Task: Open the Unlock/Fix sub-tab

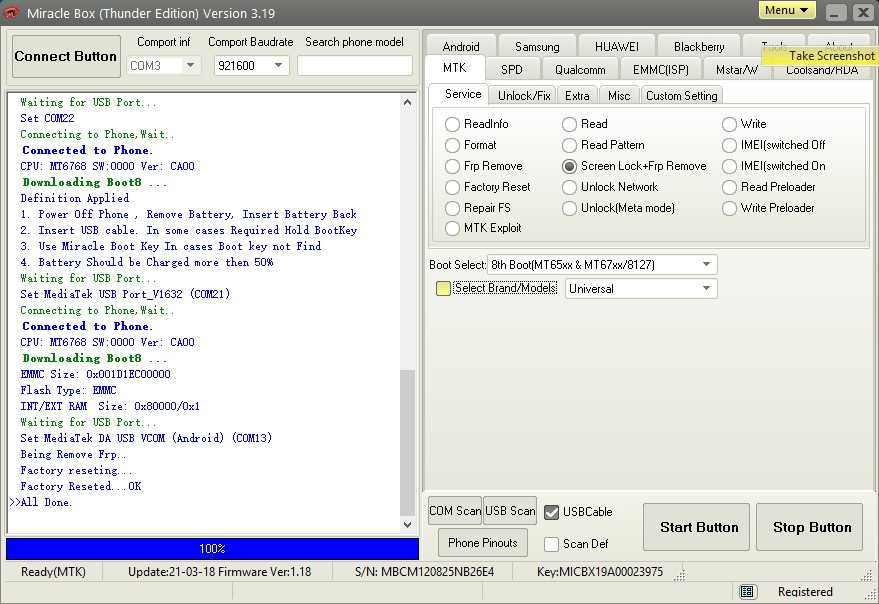Action: point(524,95)
